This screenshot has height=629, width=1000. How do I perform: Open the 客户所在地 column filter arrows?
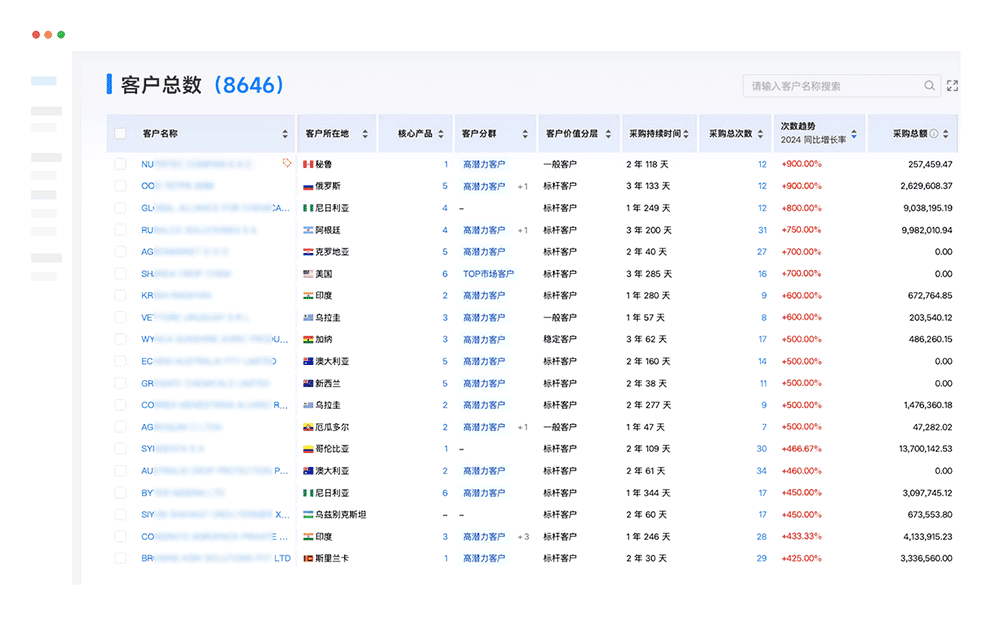(x=365, y=134)
